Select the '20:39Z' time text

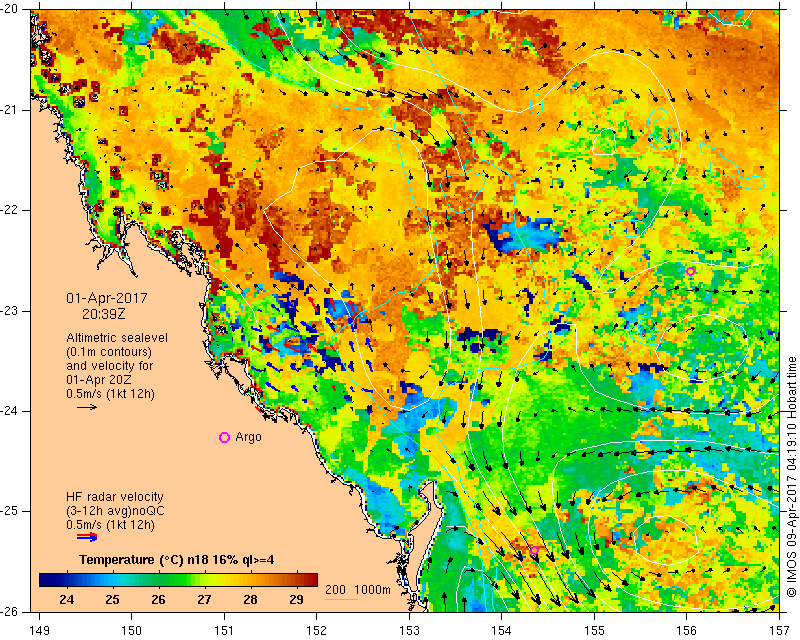coord(104,314)
